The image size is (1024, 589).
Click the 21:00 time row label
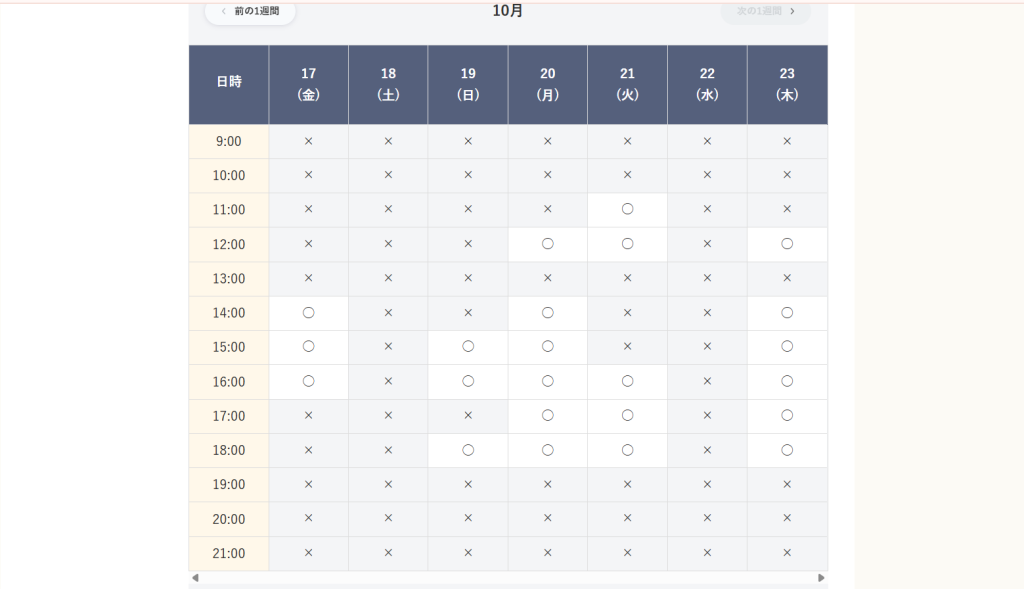[229, 553]
